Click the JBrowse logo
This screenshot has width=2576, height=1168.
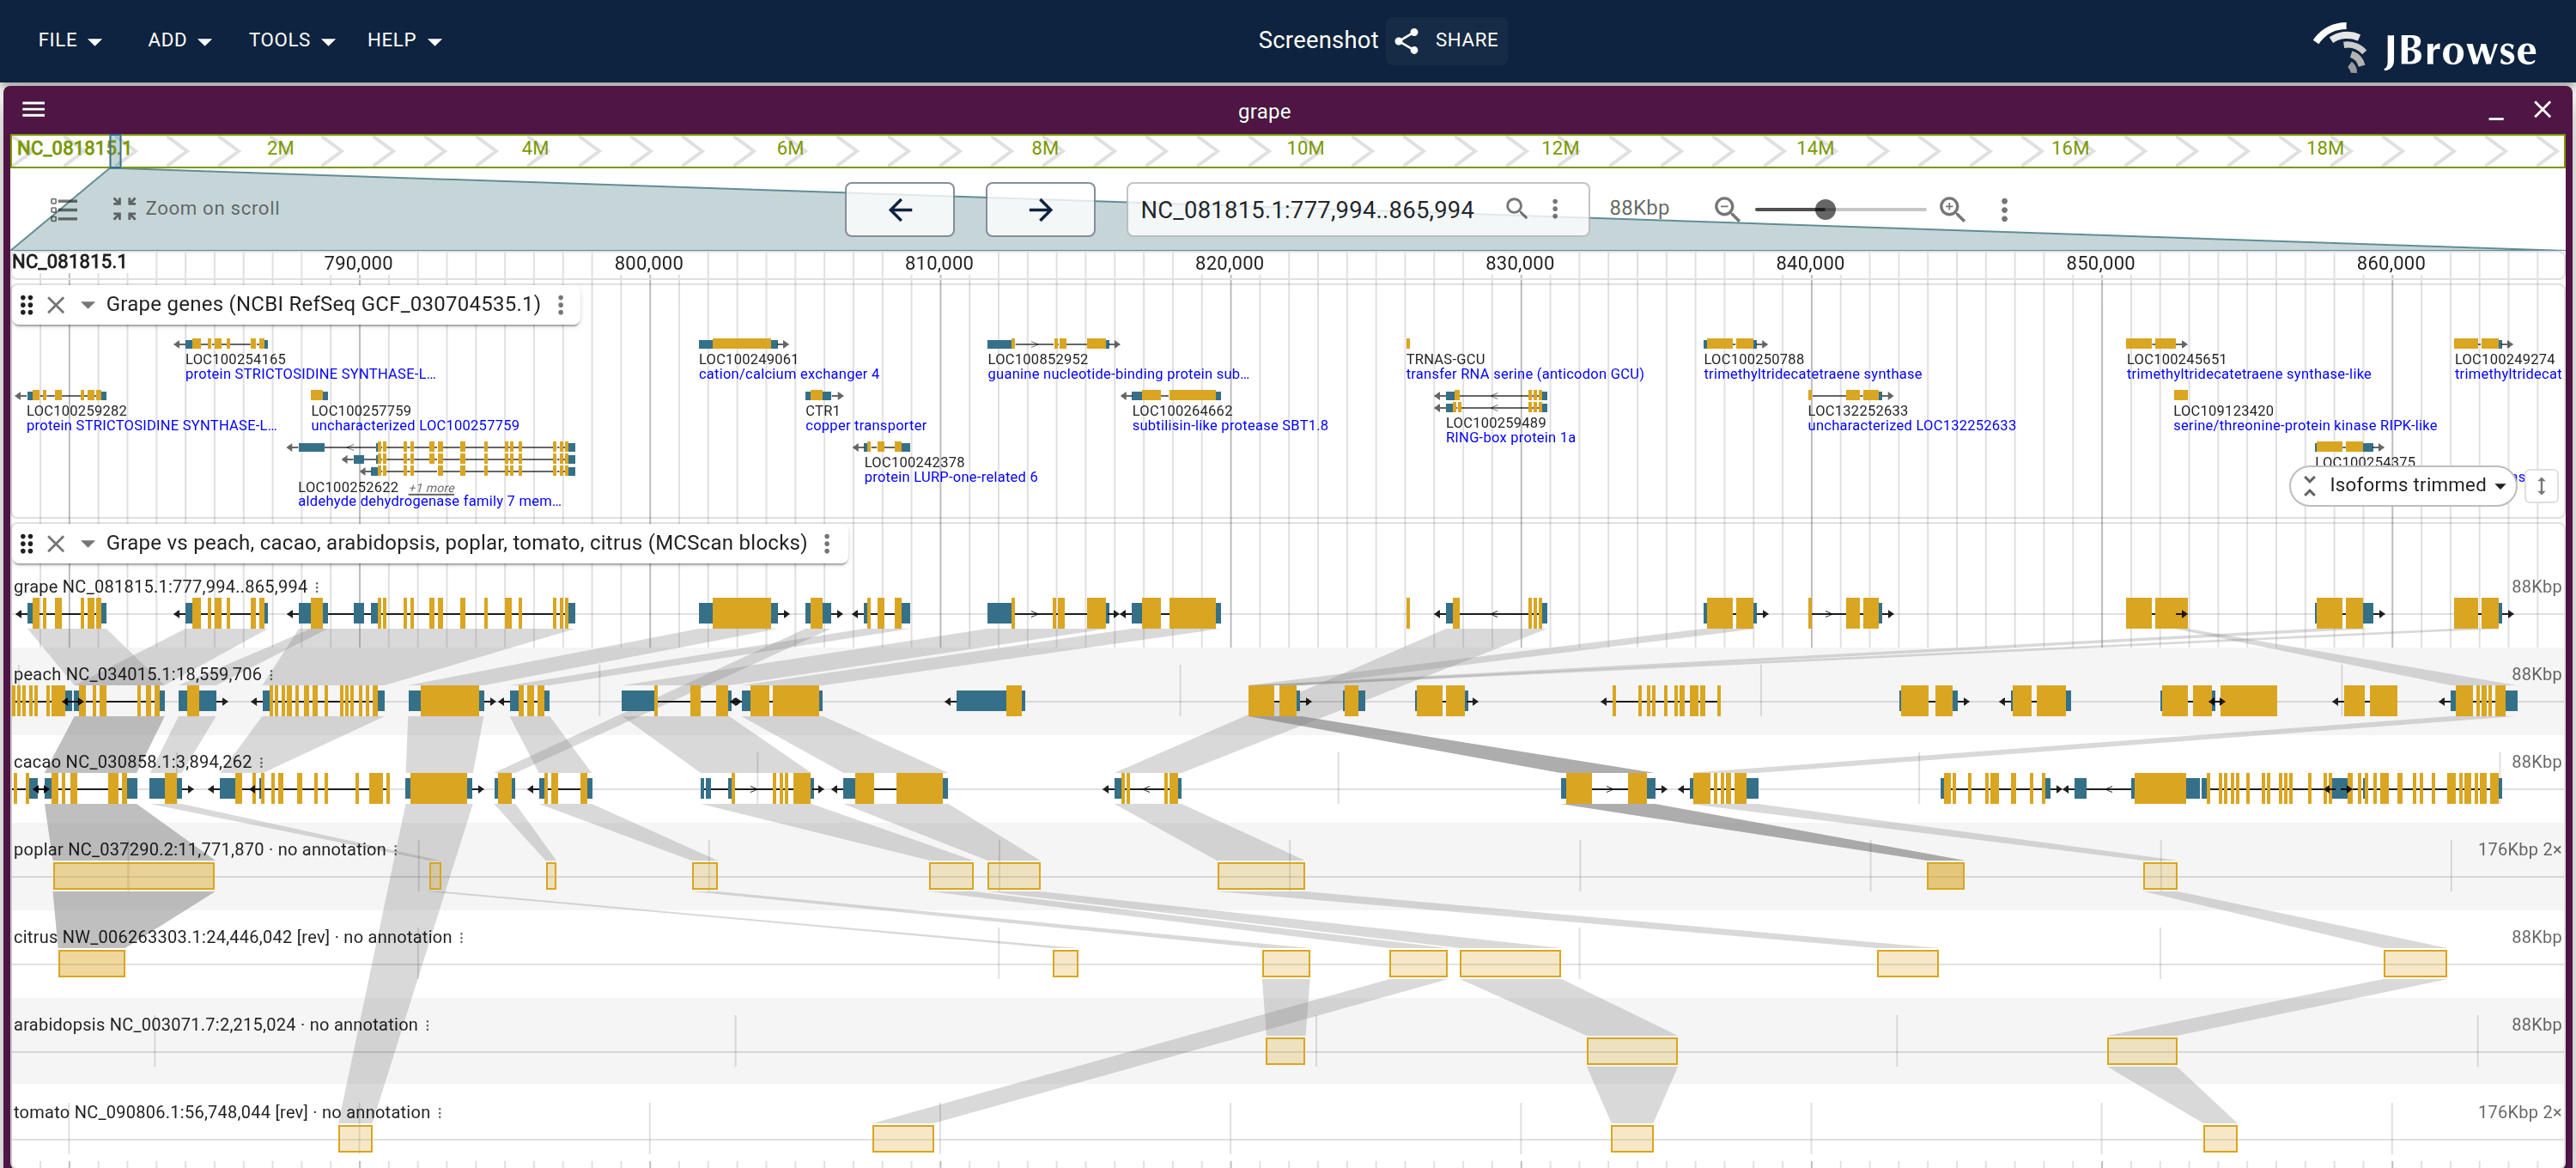click(x=2425, y=46)
